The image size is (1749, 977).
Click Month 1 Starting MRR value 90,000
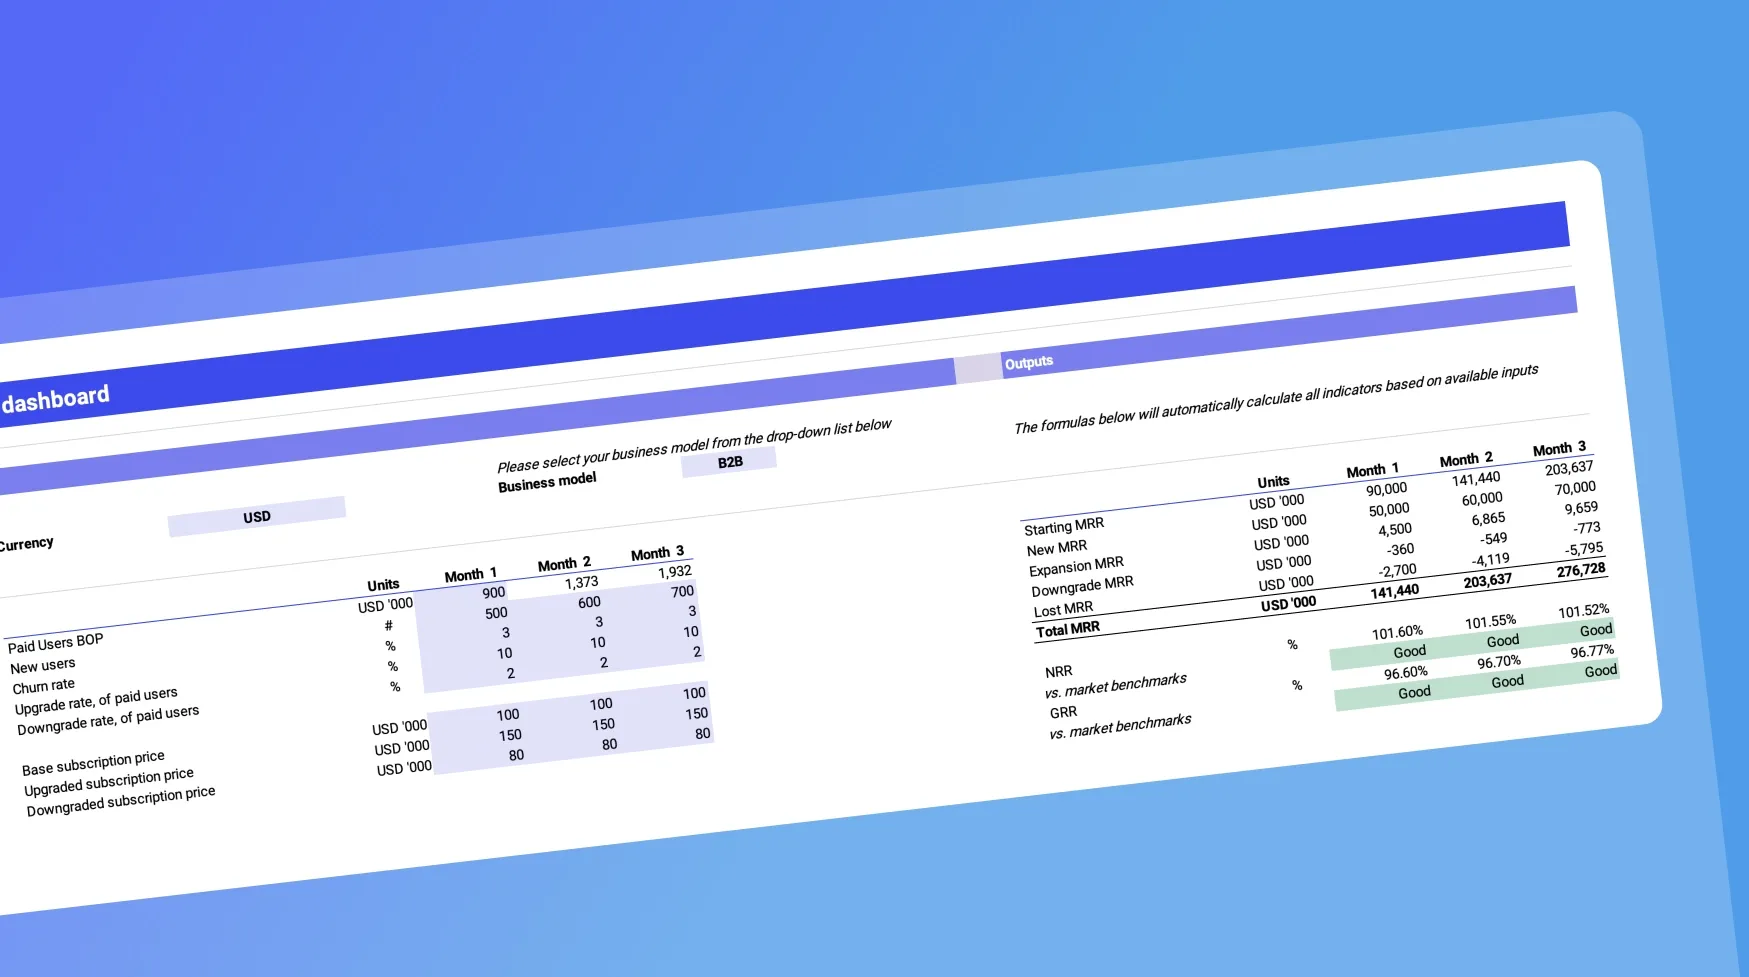1386,489
